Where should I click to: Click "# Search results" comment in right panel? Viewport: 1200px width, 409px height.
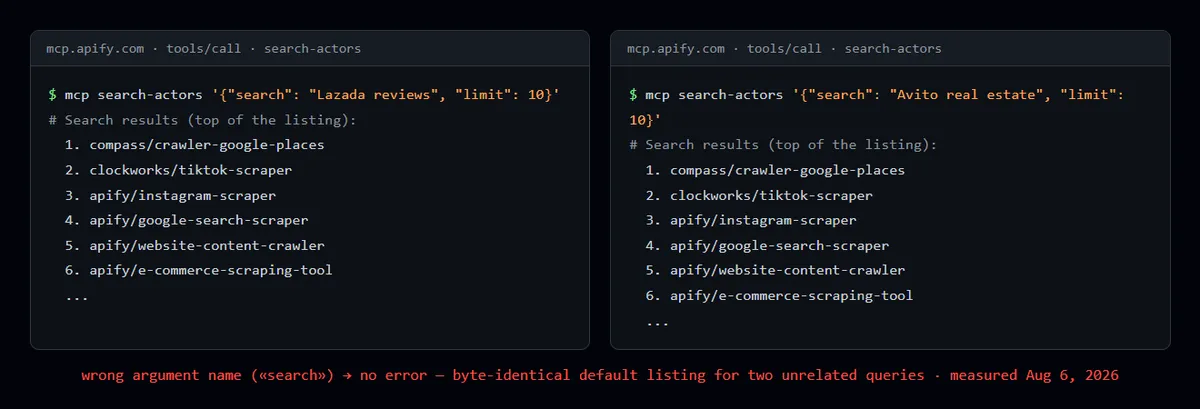tap(783, 145)
